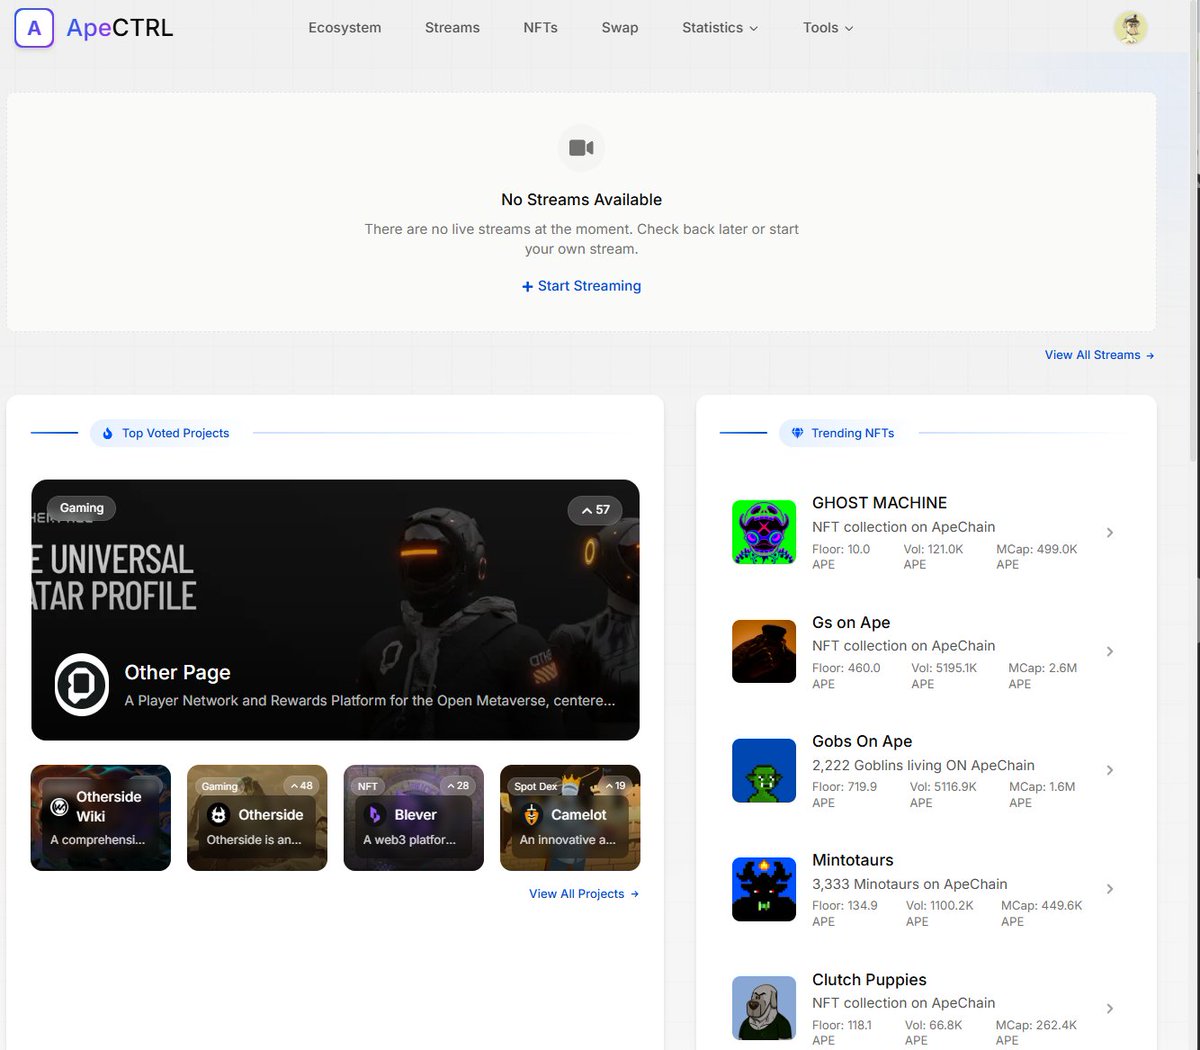Click the Trending NFTs heading pill
This screenshot has width=1200, height=1050.
pos(843,433)
